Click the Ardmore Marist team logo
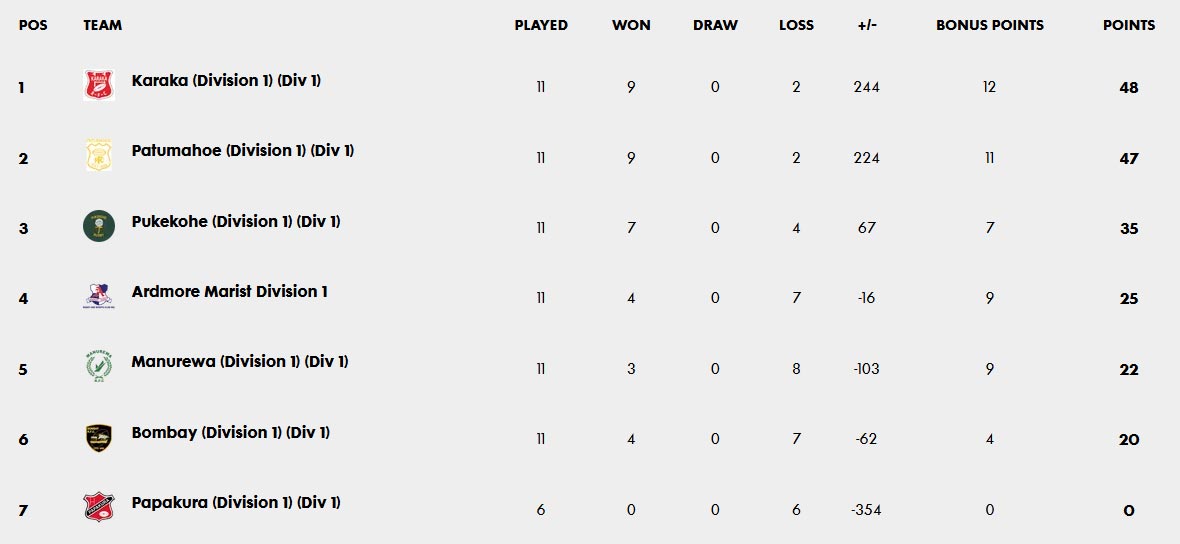1180x544 pixels. [x=98, y=296]
